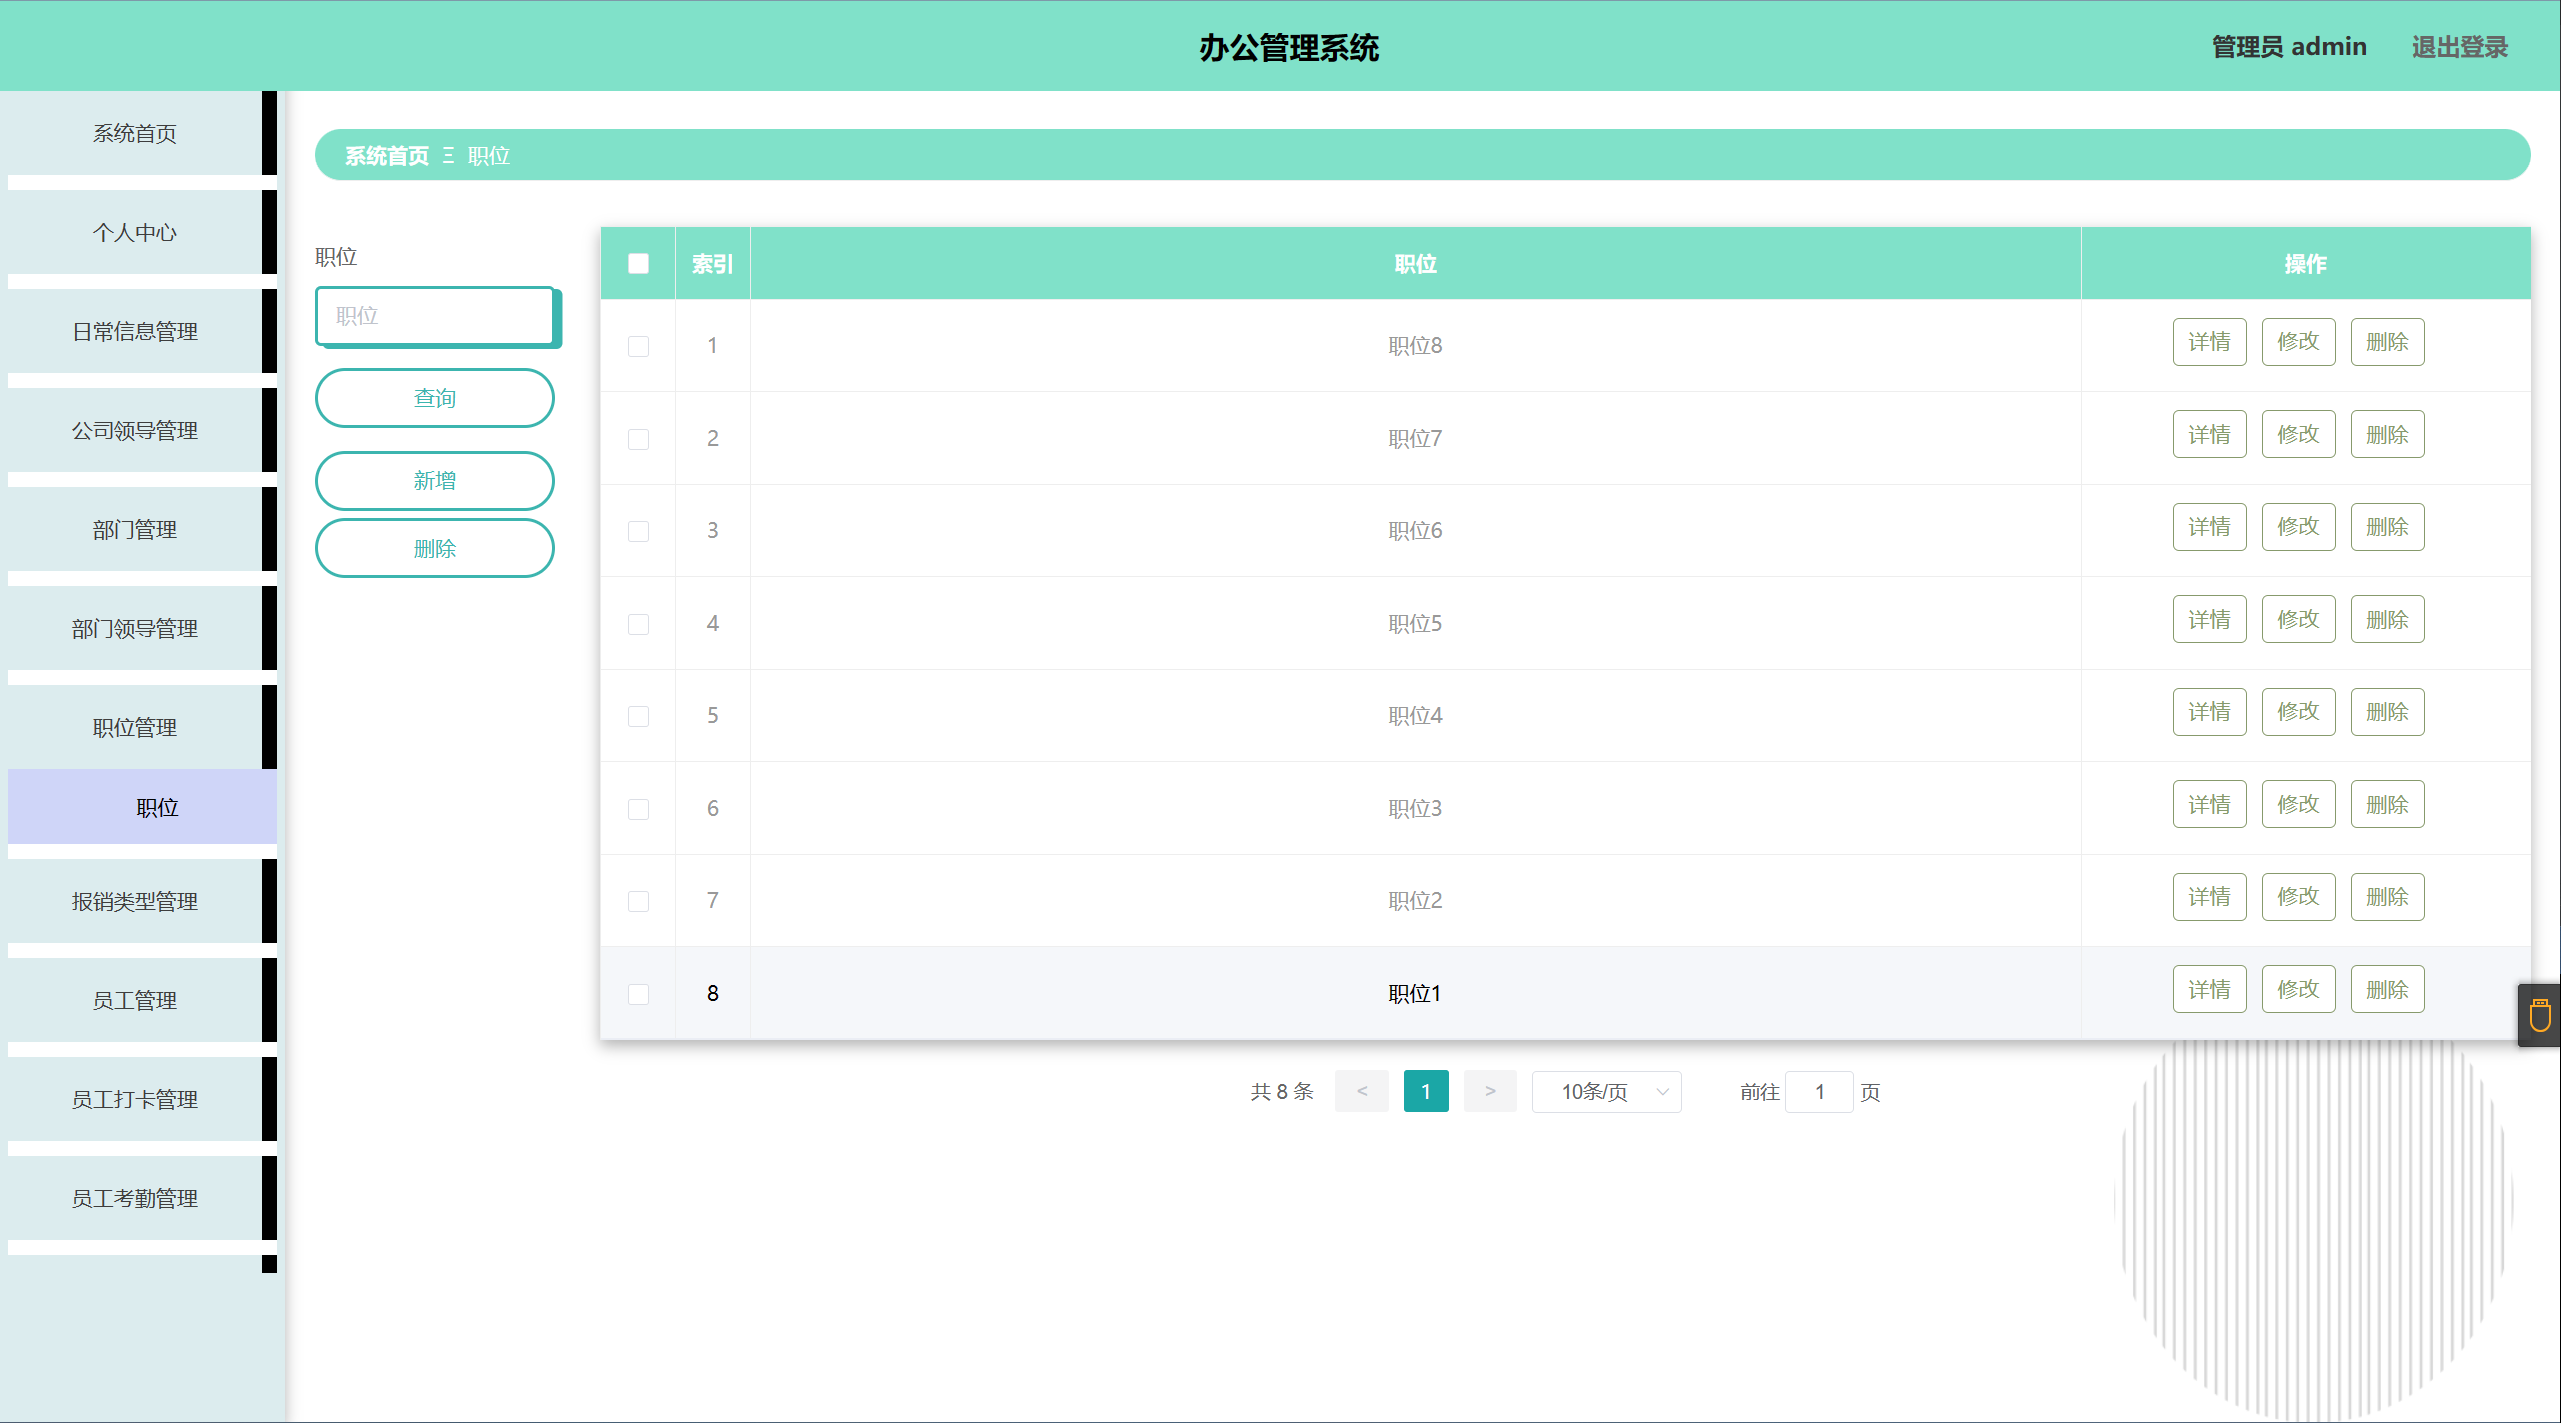Image resolution: width=2561 pixels, height=1423 pixels.
Task: Click 修改 for row 职位8
Action: tap(2298, 342)
